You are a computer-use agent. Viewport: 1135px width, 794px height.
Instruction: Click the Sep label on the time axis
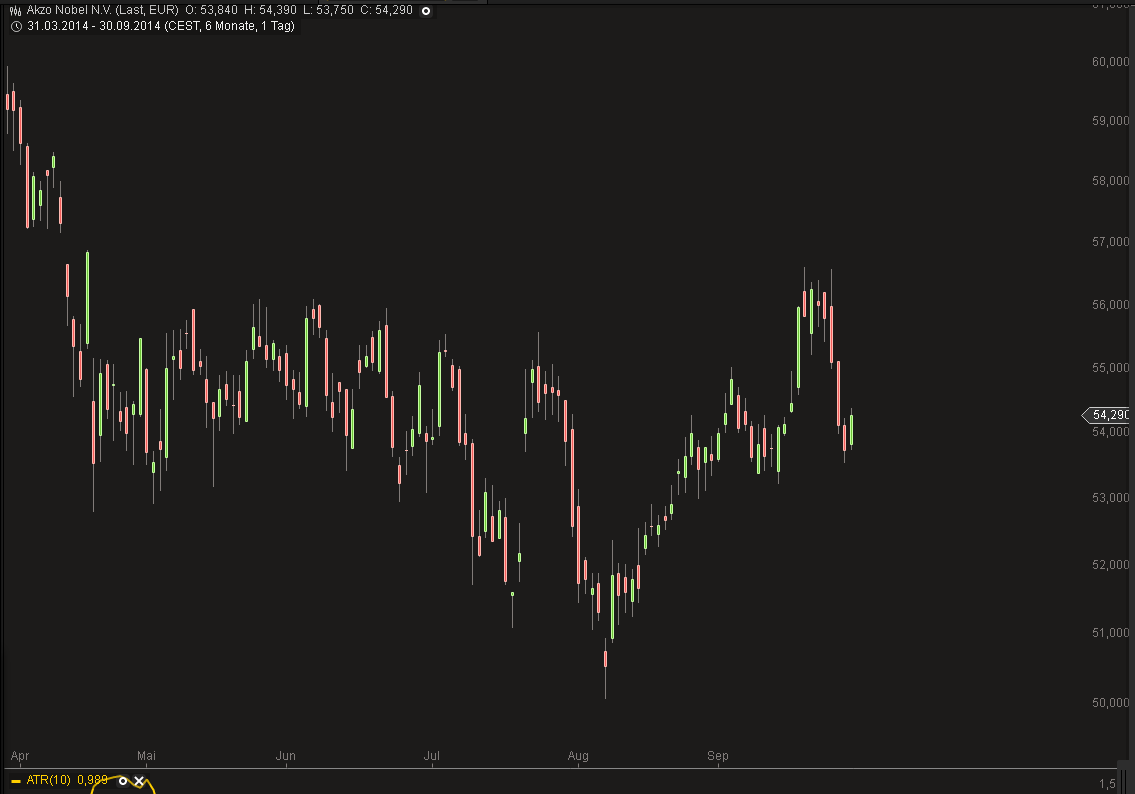(718, 756)
